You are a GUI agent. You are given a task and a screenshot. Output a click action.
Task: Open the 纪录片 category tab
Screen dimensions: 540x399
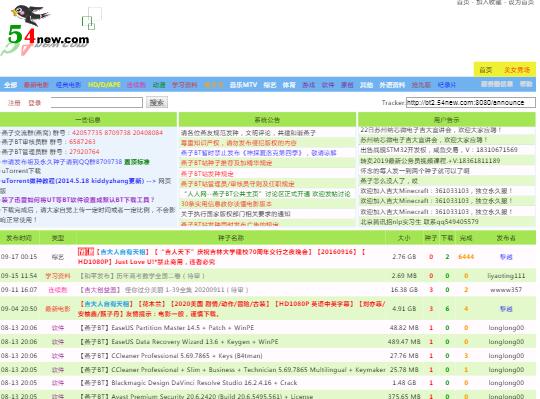(447, 85)
